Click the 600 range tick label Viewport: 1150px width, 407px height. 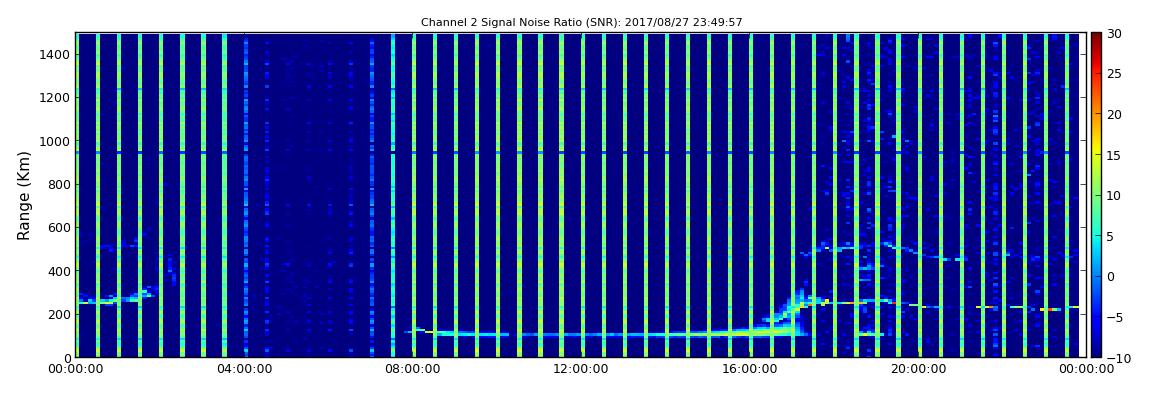[x=59, y=227]
